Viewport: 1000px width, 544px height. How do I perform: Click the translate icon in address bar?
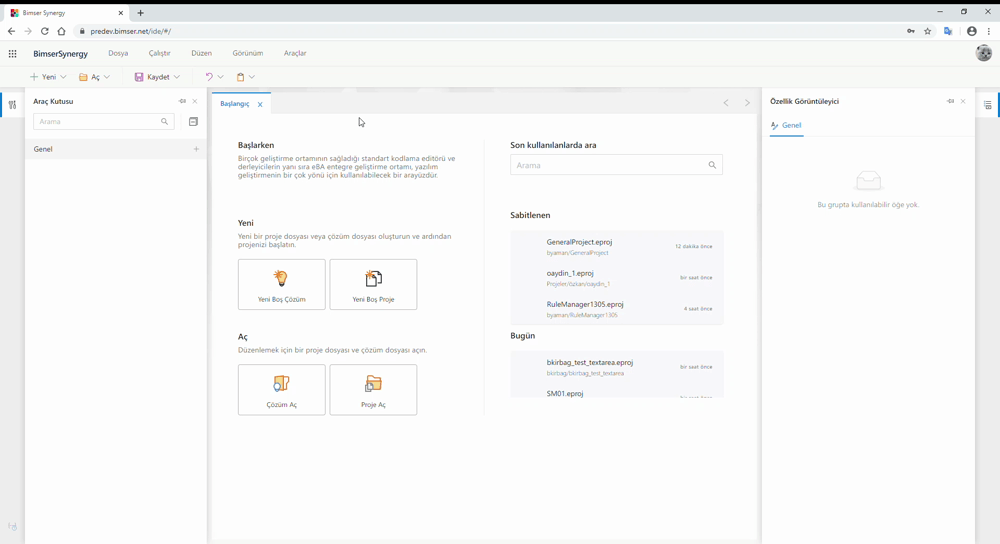(948, 31)
